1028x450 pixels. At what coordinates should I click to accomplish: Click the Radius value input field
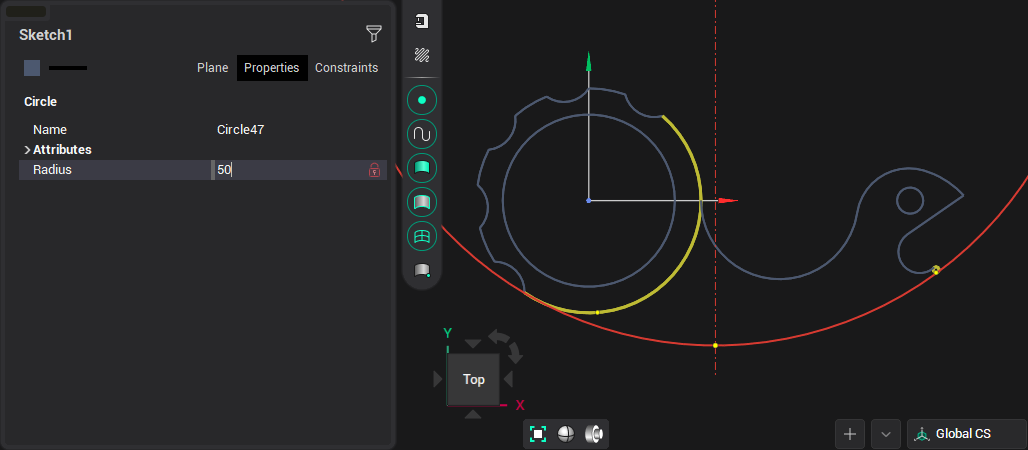[288, 170]
